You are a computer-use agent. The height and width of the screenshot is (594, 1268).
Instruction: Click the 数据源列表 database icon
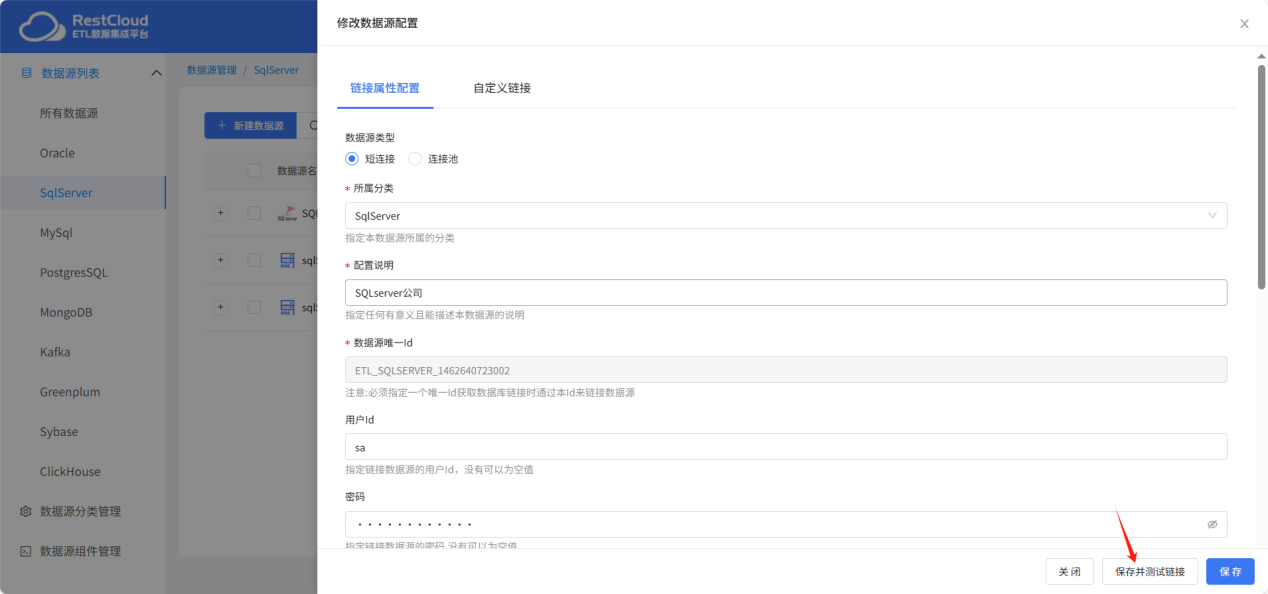tap(26, 73)
